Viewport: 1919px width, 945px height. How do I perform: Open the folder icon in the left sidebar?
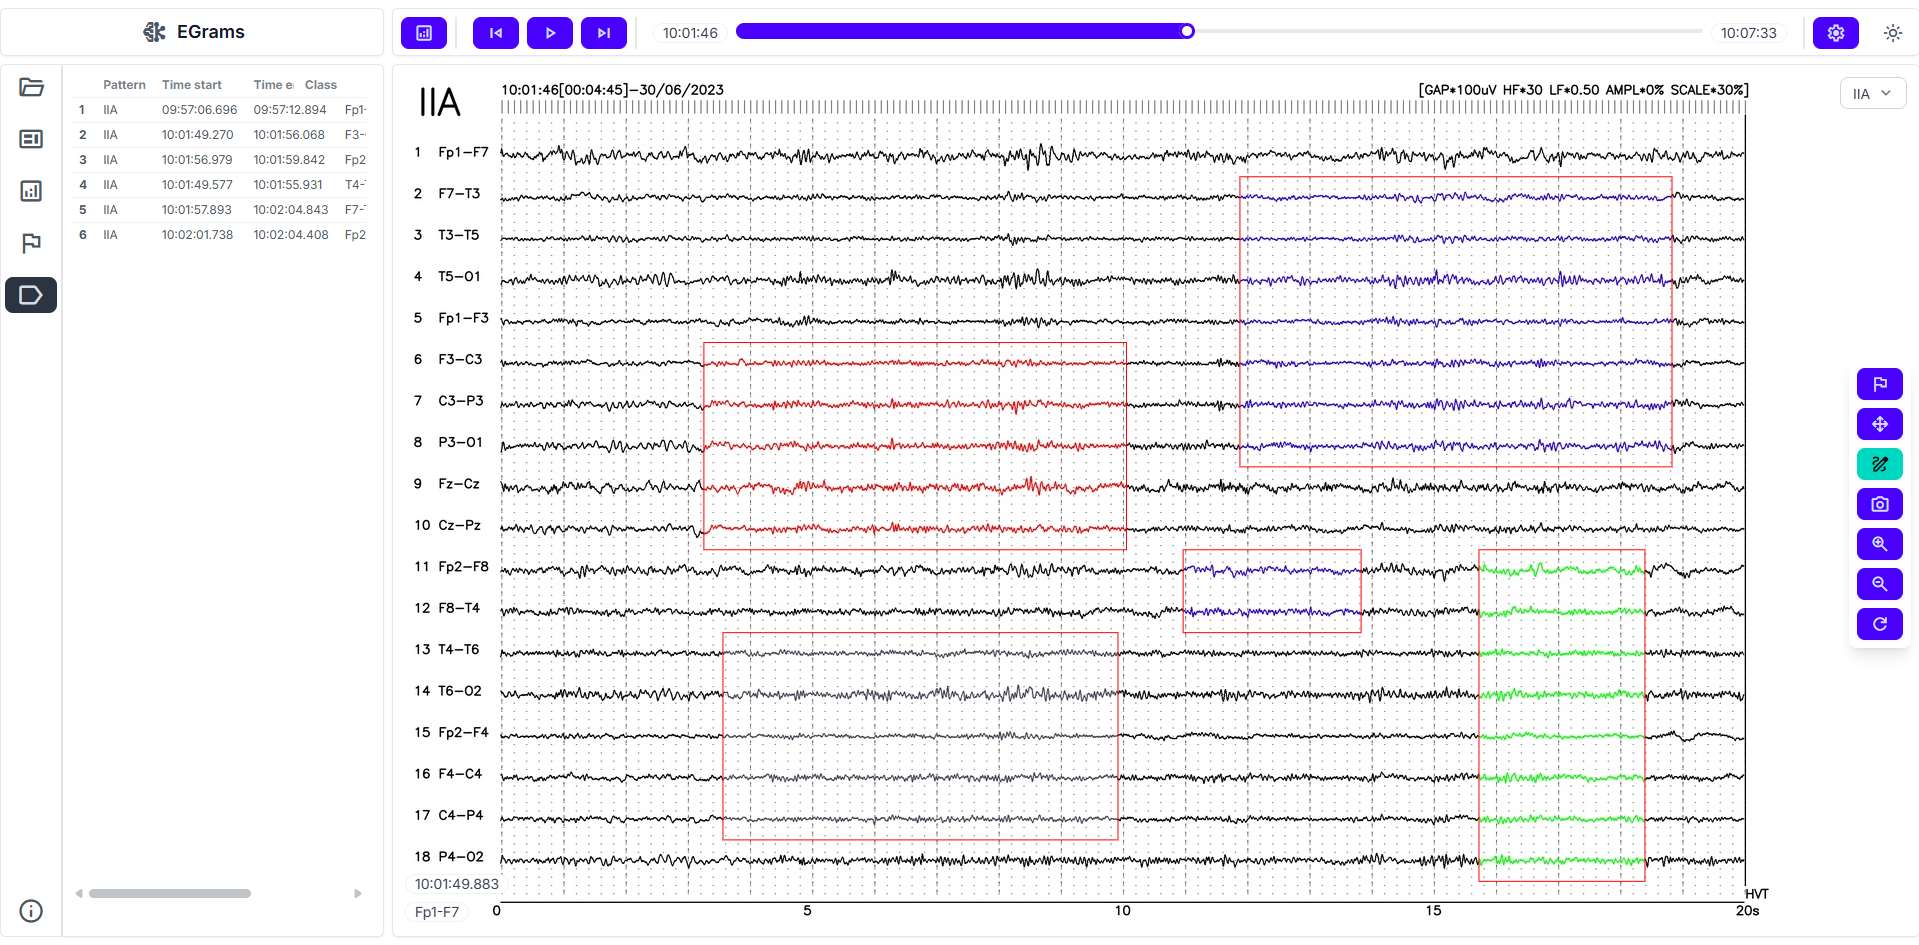point(31,87)
